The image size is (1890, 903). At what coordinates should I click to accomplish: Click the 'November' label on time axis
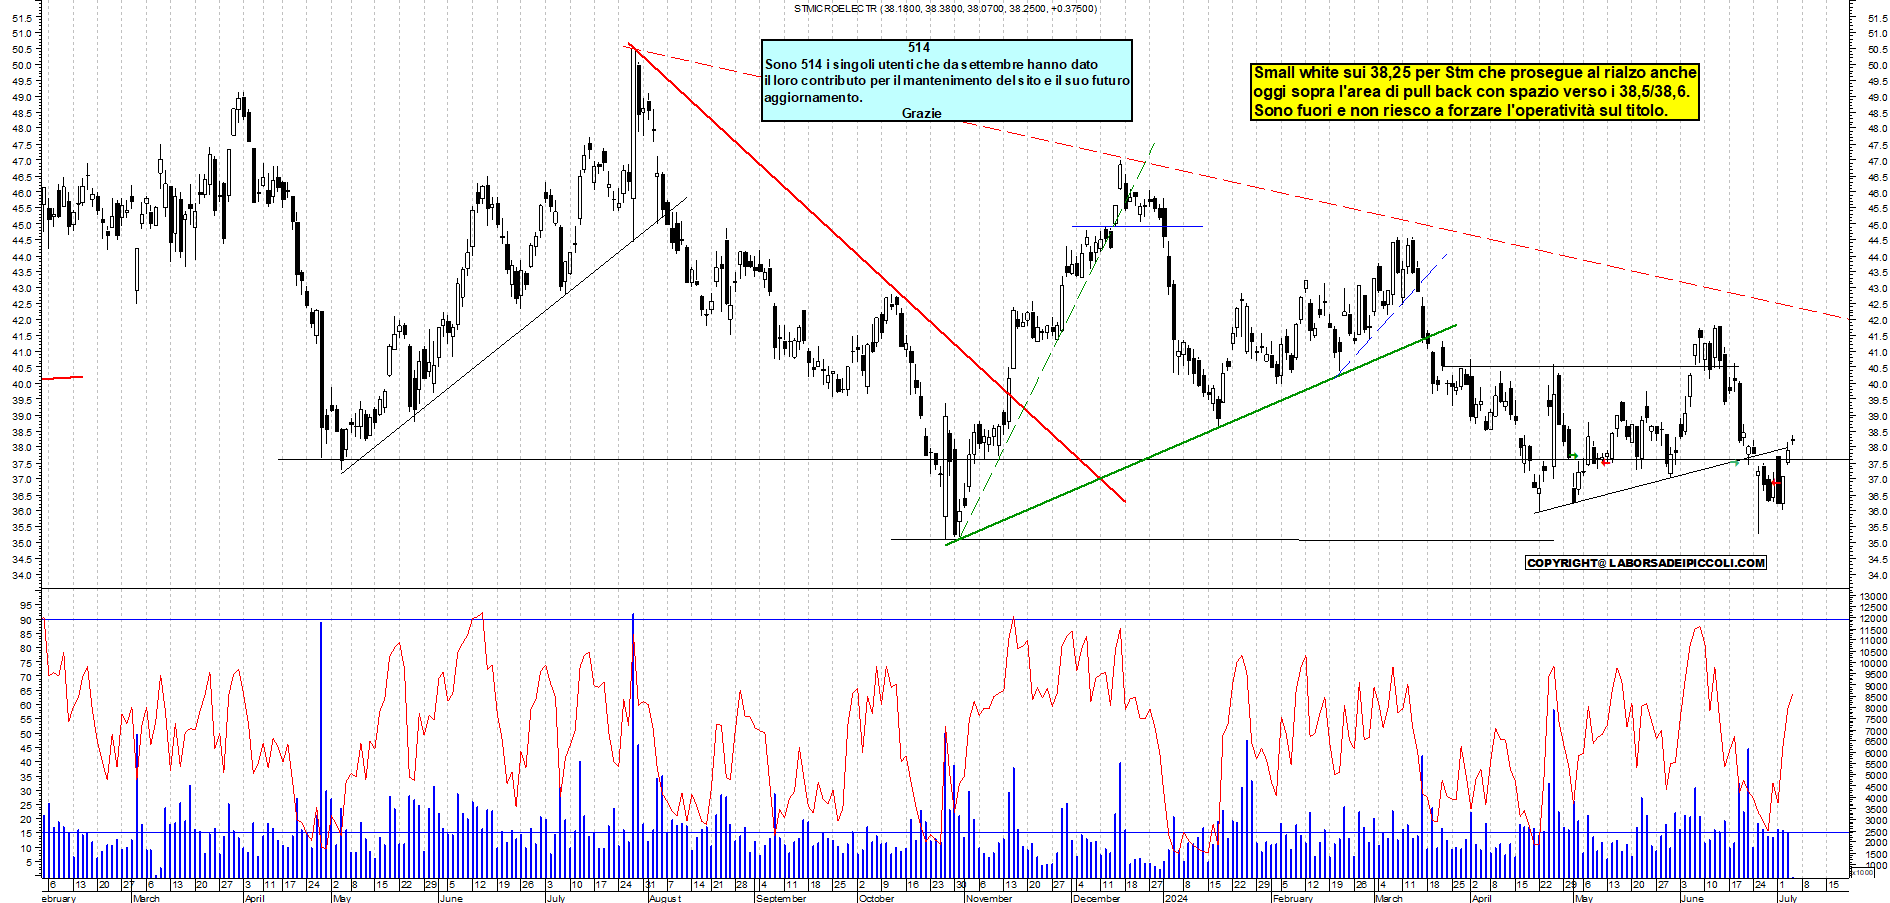[989, 898]
